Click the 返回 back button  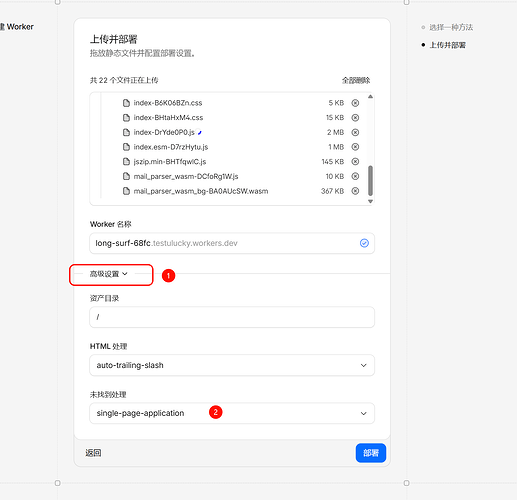tap(93, 453)
